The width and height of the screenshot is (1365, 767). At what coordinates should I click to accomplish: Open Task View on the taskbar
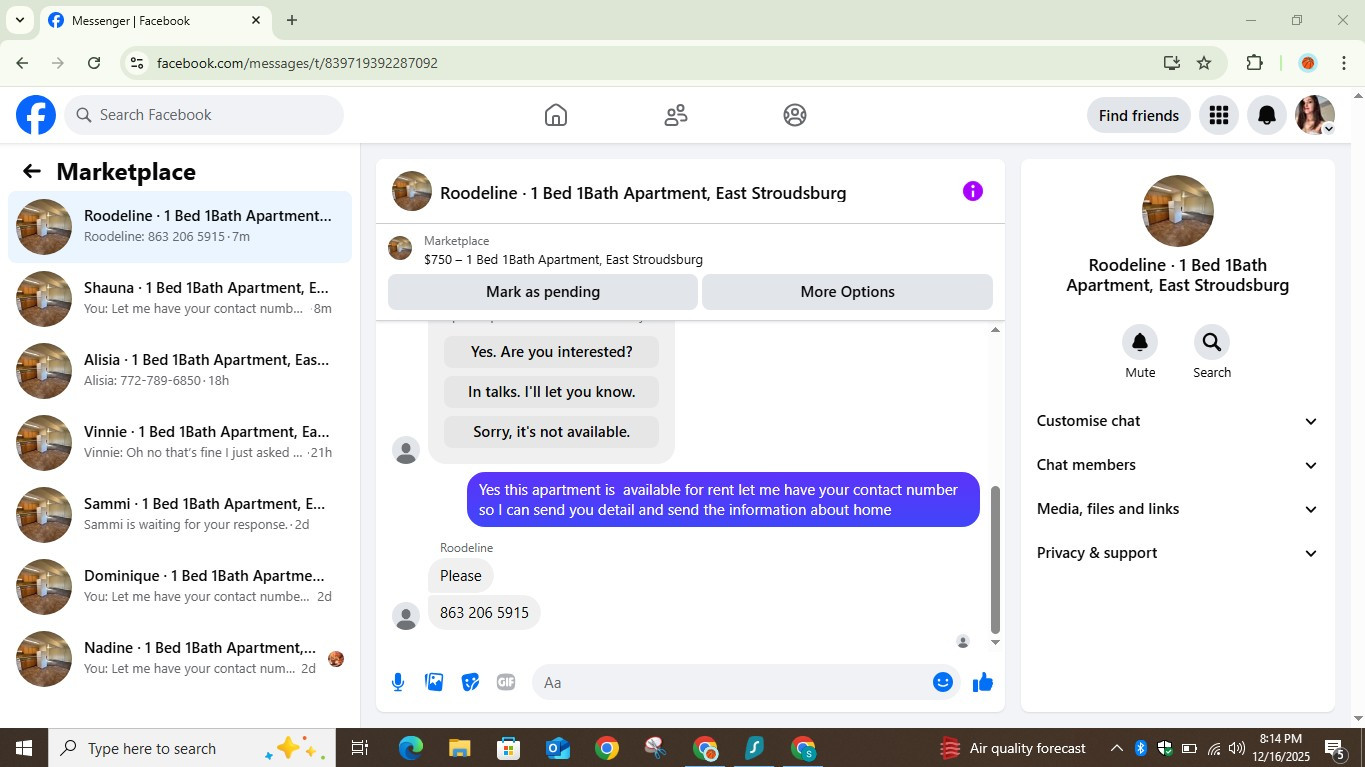pos(360,748)
